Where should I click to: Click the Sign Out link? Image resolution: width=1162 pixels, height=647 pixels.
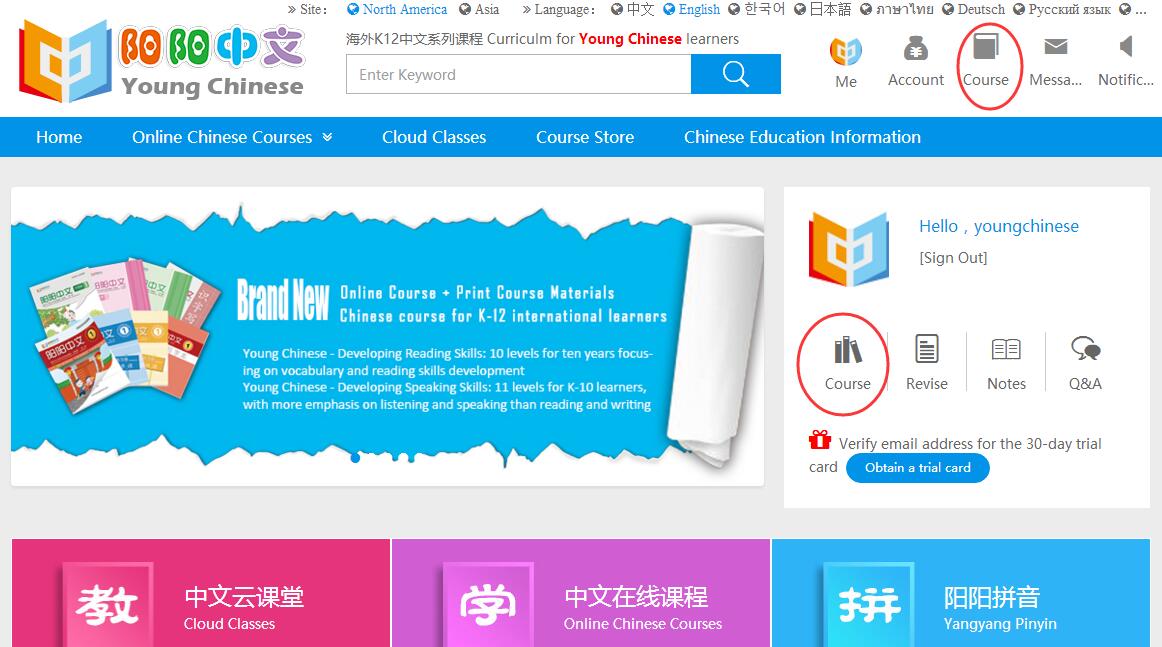[953, 258]
